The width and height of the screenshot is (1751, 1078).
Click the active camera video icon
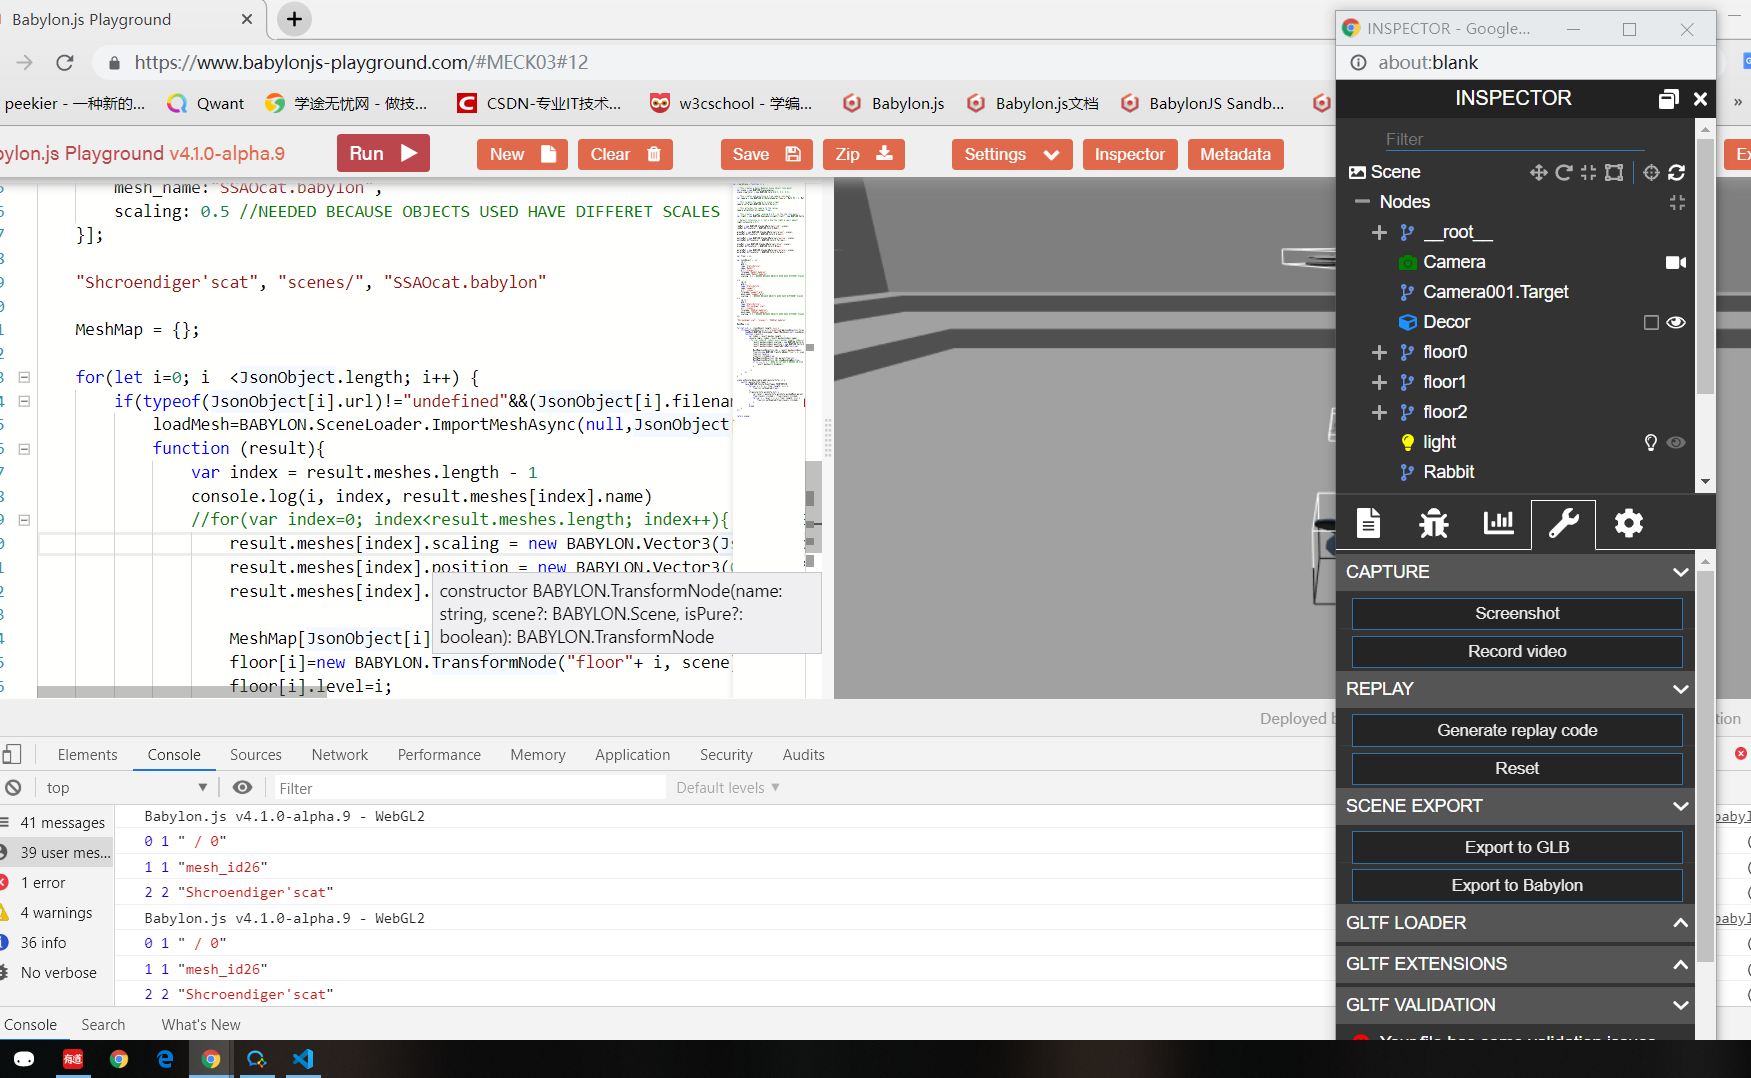click(x=1676, y=262)
